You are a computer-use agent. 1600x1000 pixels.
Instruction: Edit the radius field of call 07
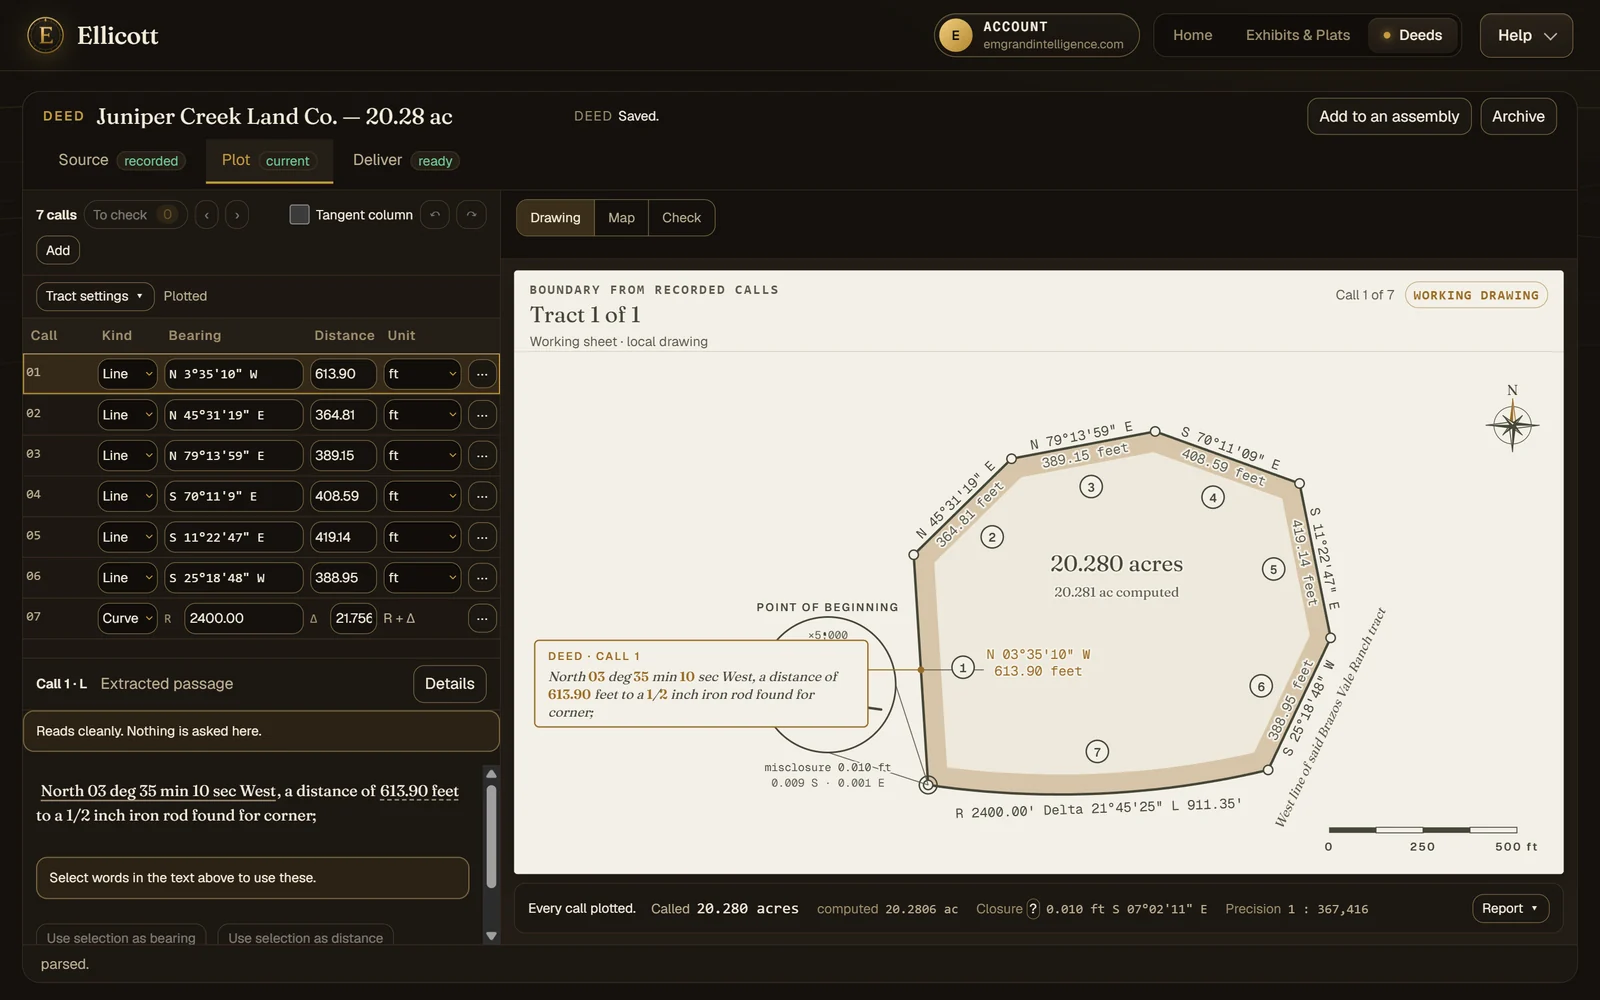(x=243, y=619)
